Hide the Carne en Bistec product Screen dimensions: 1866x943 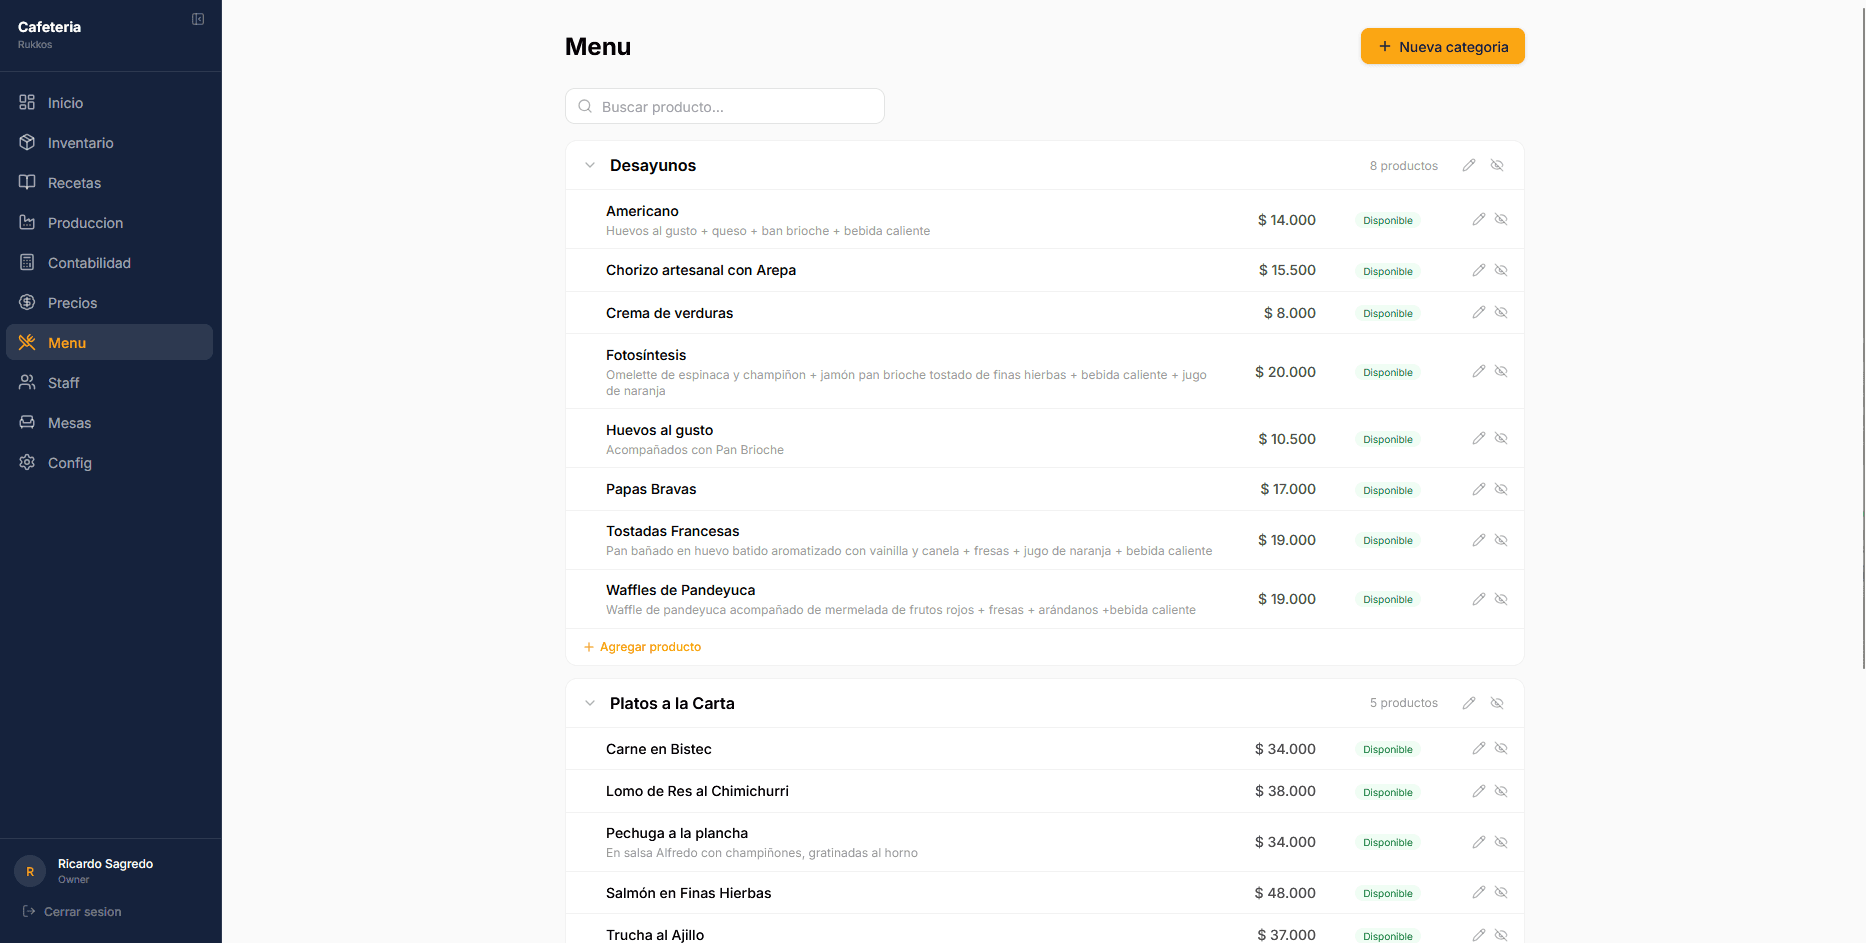1501,748
